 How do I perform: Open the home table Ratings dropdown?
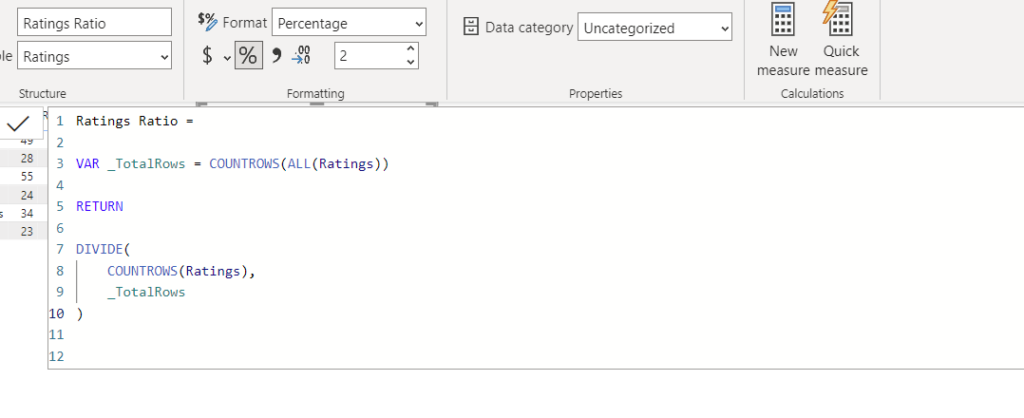point(94,57)
